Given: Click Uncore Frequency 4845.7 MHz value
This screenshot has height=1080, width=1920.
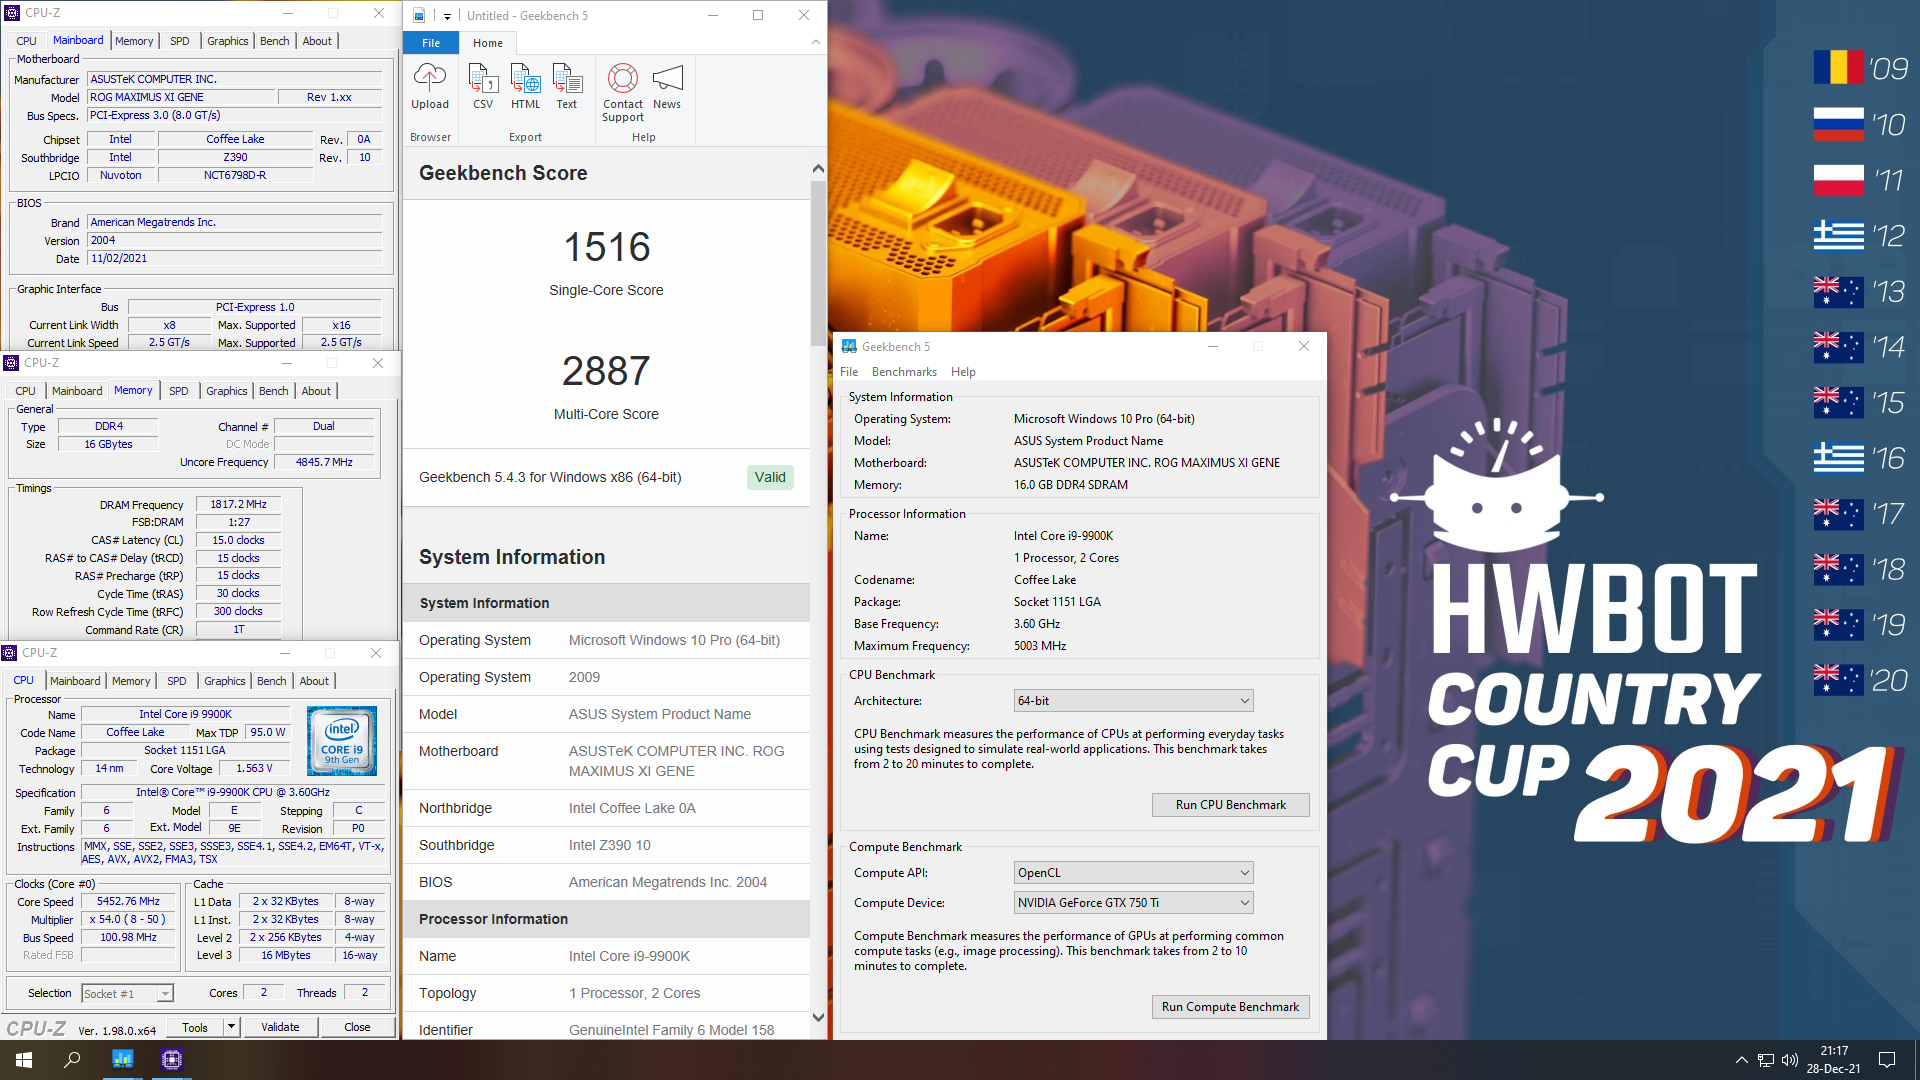Looking at the screenshot, I should point(324,462).
